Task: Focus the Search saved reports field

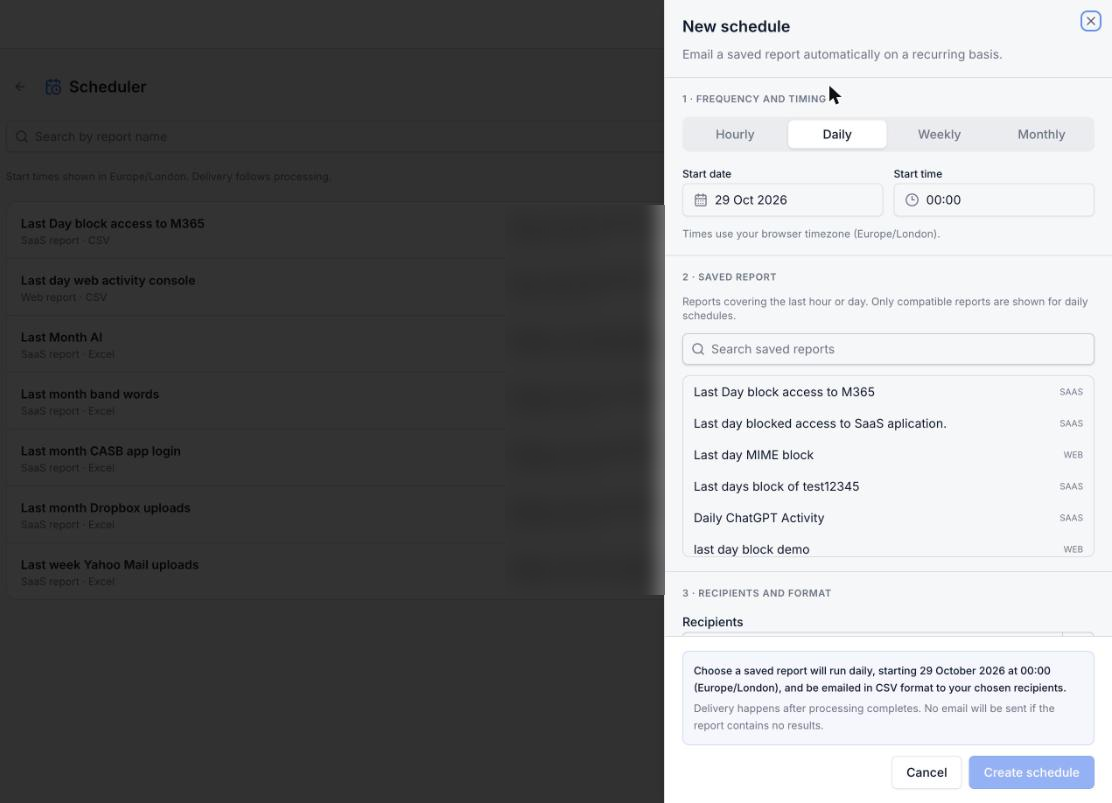Action: pos(888,349)
